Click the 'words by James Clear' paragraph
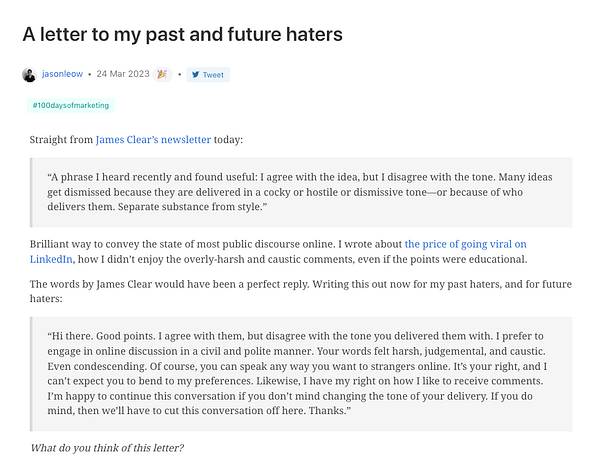 250,283
